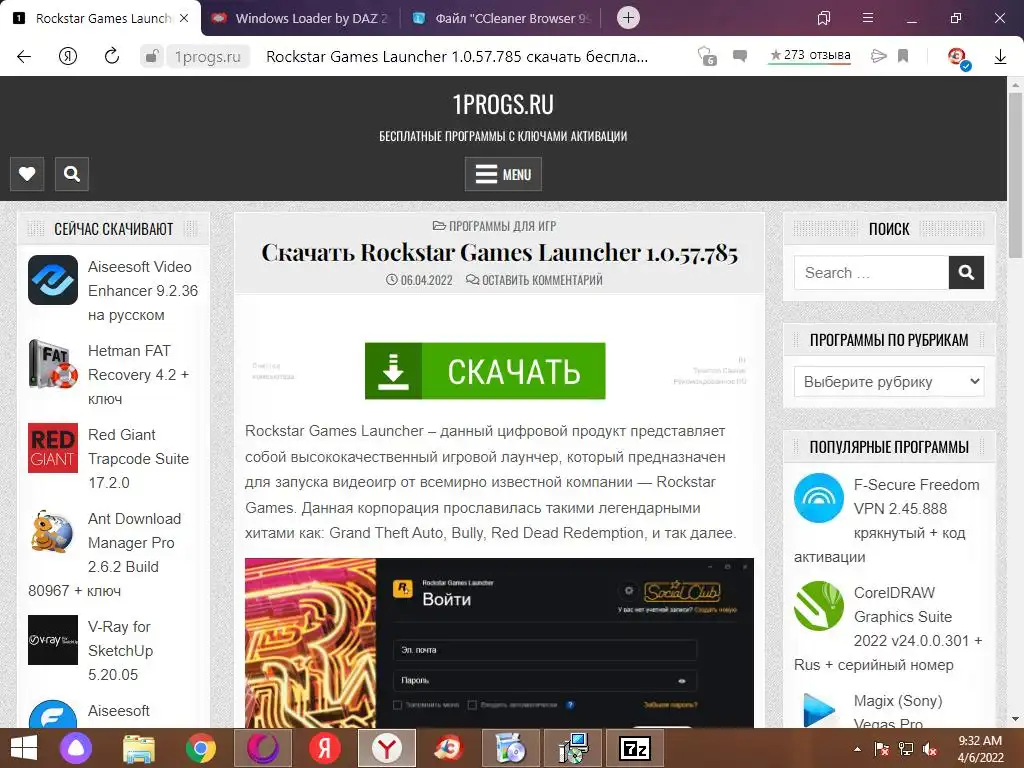1024x768 pixels.
Task: Open the browser hamburger settings menu
Action: (868, 18)
